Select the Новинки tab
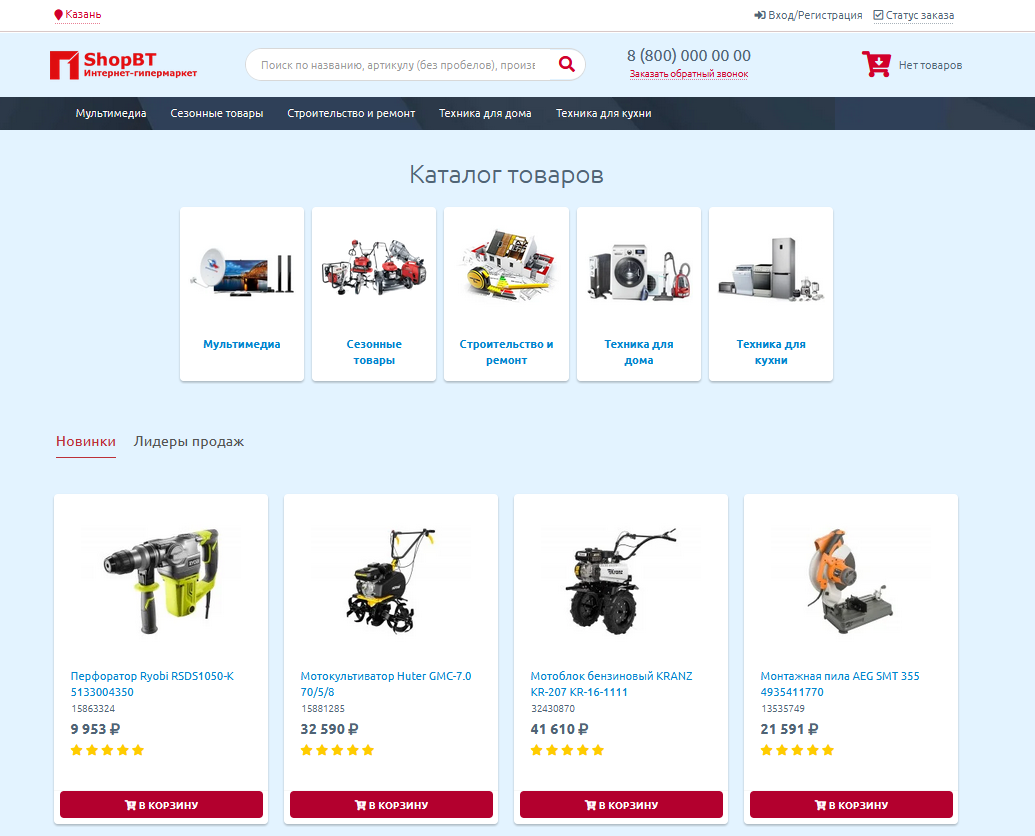This screenshot has height=836, width=1035. point(86,442)
